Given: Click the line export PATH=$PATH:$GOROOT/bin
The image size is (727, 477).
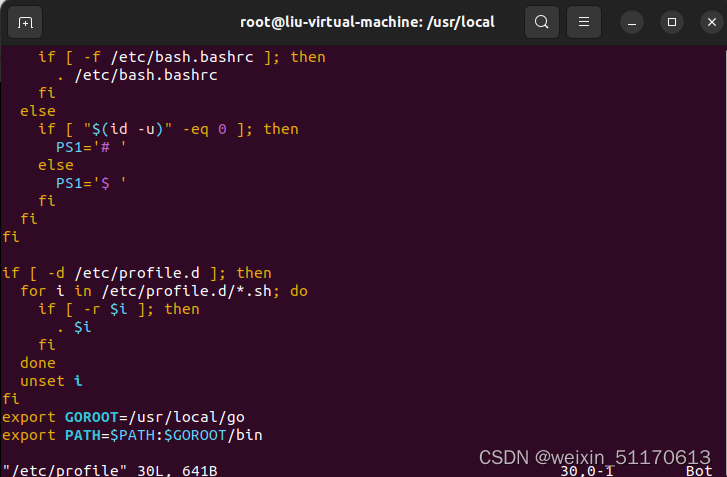Looking at the screenshot, I should tap(132, 435).
